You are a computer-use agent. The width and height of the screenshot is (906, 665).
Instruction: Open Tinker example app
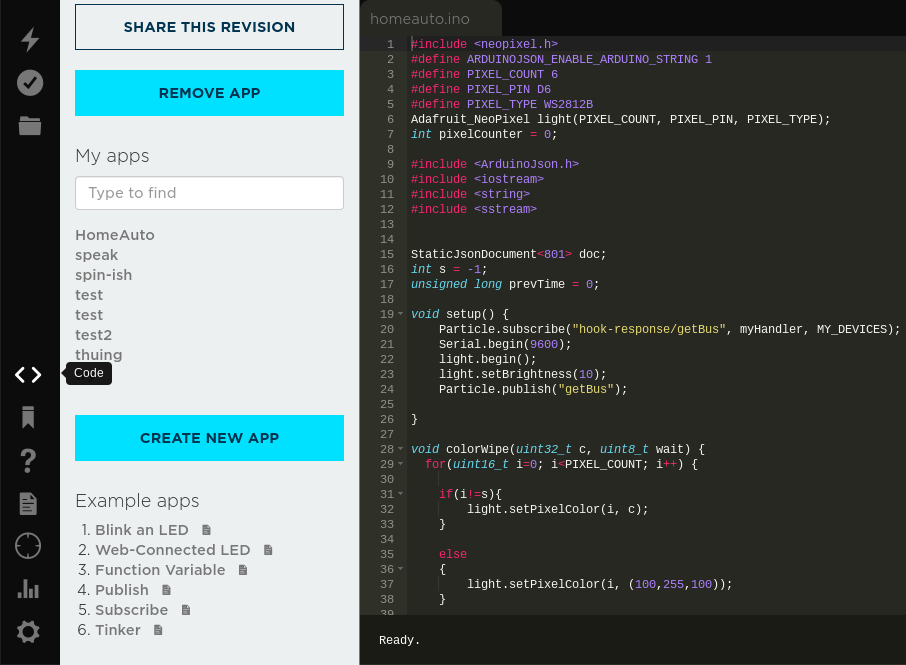118,630
